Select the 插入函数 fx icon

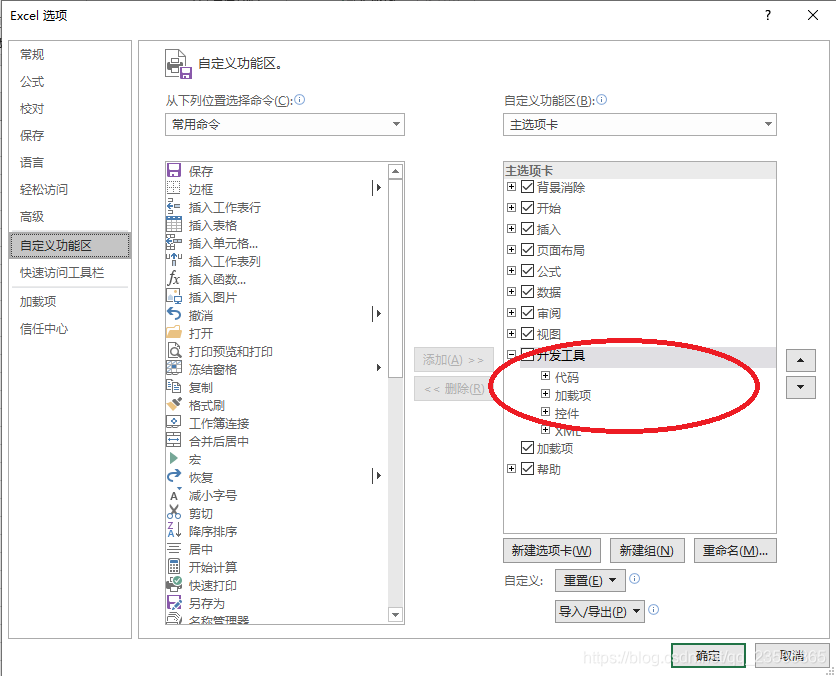tap(174, 278)
